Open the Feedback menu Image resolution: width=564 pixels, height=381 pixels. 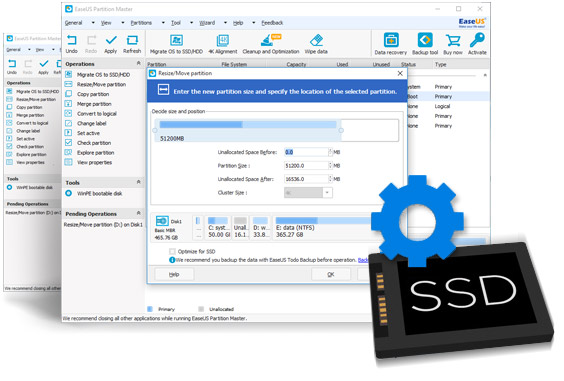tap(272, 23)
